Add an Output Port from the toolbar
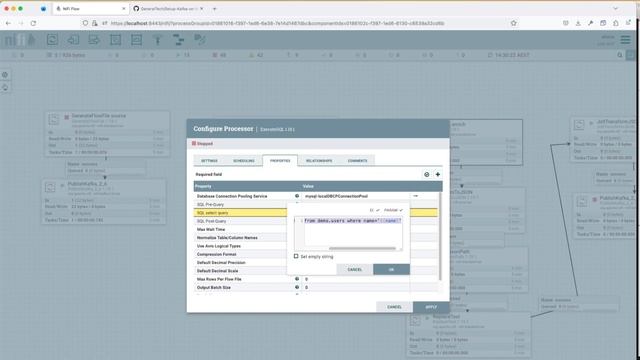The width and height of the screenshot is (640, 360). [94, 40]
